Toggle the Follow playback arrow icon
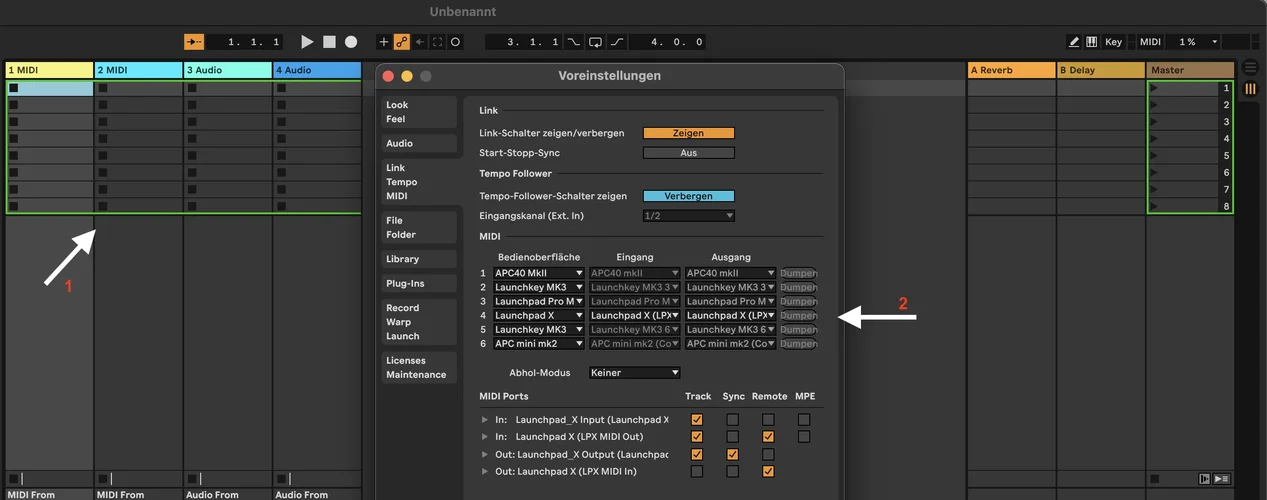This screenshot has height=500, width=1267. pyautogui.click(x=196, y=42)
